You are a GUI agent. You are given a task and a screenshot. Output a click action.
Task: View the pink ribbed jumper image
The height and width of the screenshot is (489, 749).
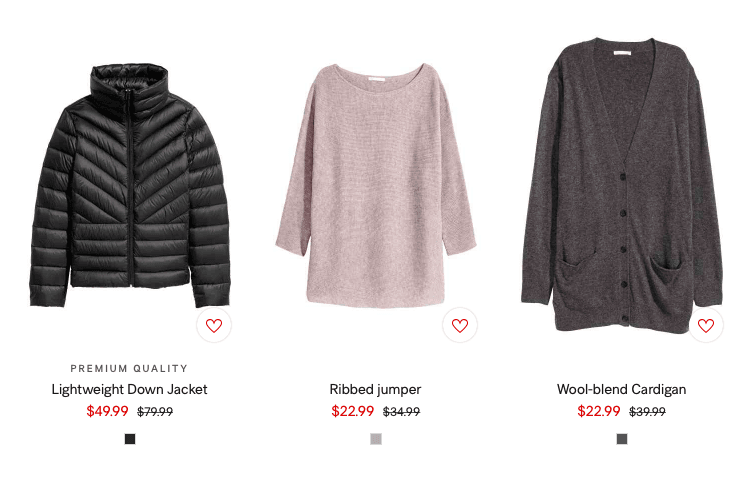point(376,185)
